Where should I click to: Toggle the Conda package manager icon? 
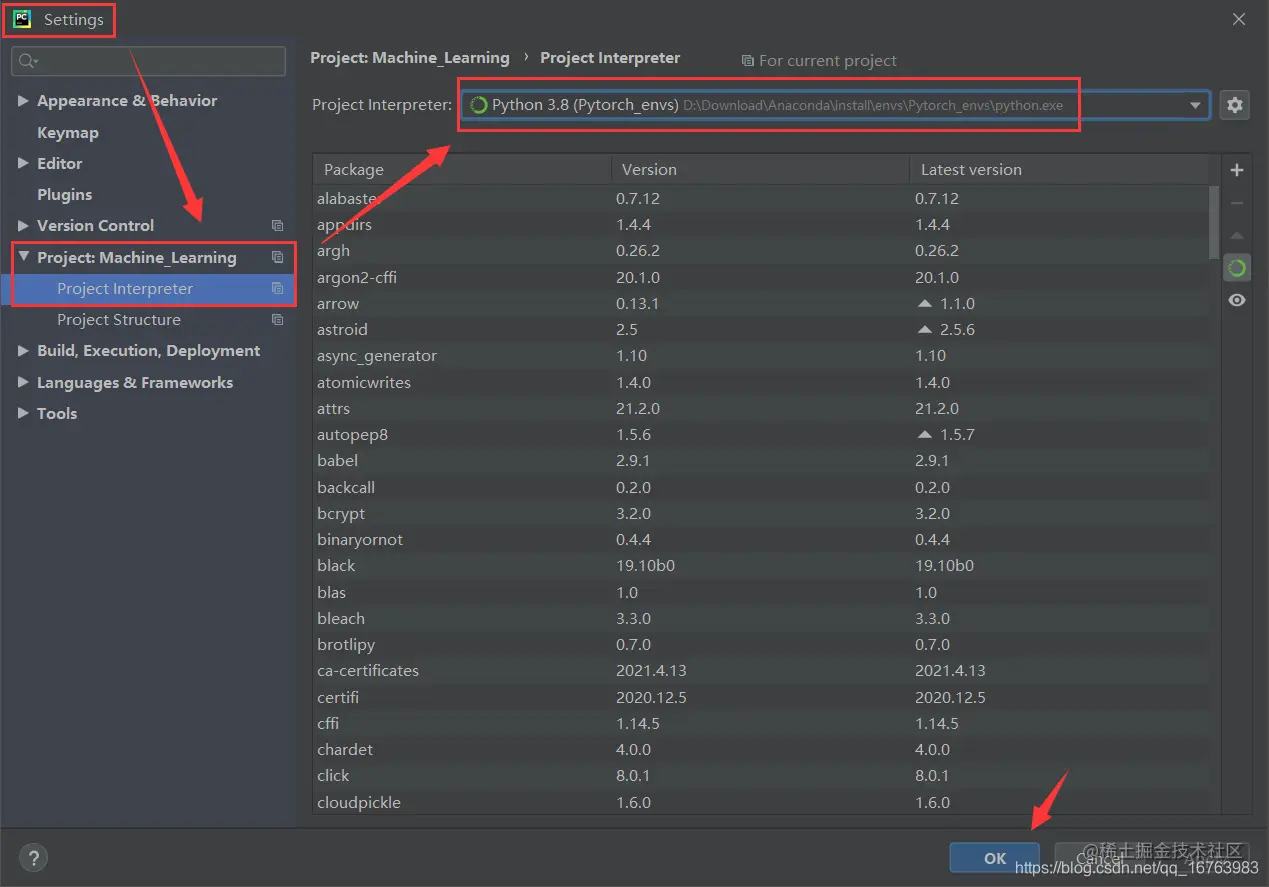1237,268
